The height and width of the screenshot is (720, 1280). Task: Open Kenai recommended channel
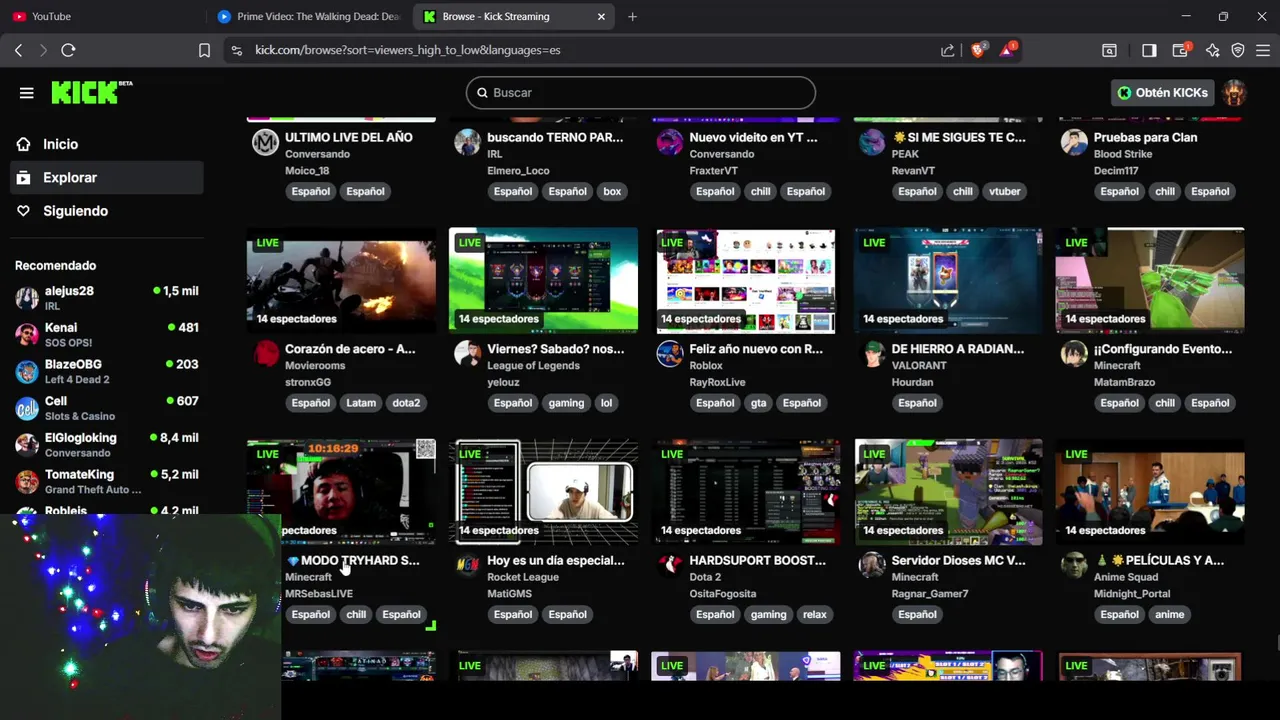107,334
